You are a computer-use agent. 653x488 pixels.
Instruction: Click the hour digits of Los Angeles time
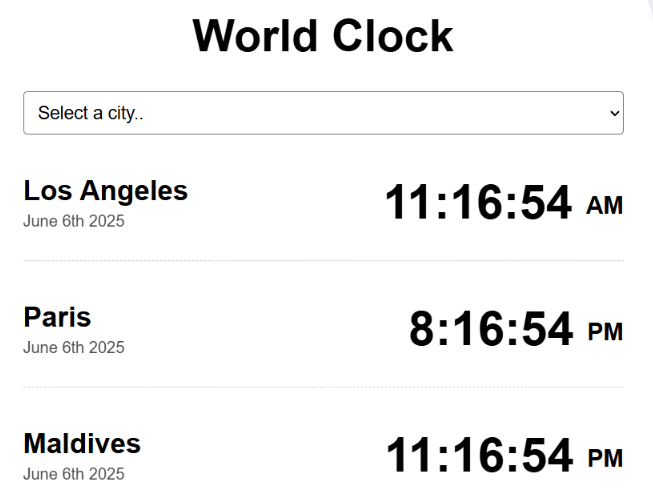click(410, 203)
